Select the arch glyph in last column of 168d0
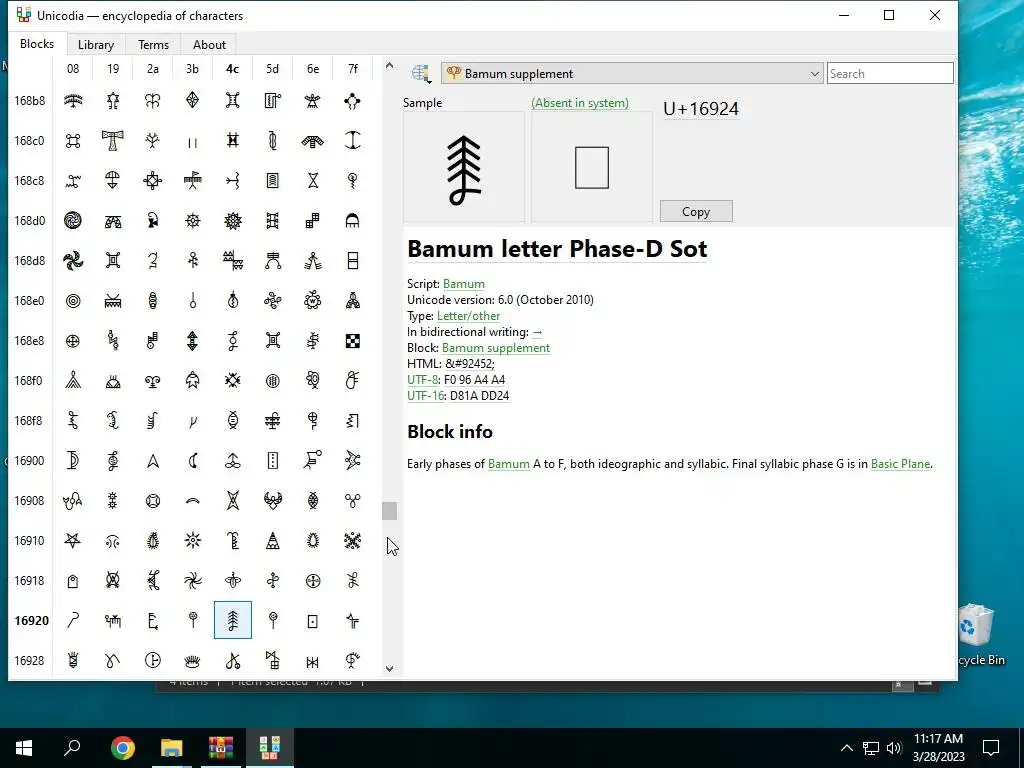The height and width of the screenshot is (768, 1024). coord(353,221)
